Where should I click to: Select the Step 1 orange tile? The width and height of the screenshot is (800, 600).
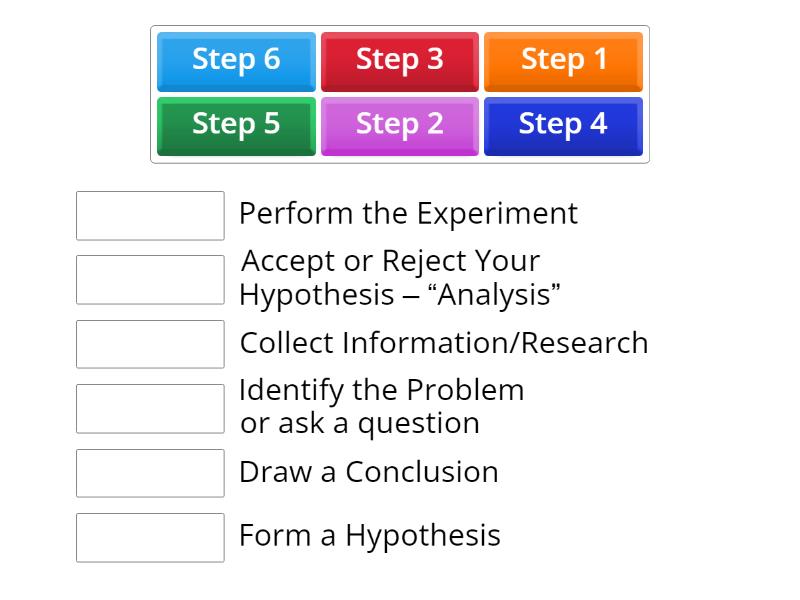tap(563, 60)
